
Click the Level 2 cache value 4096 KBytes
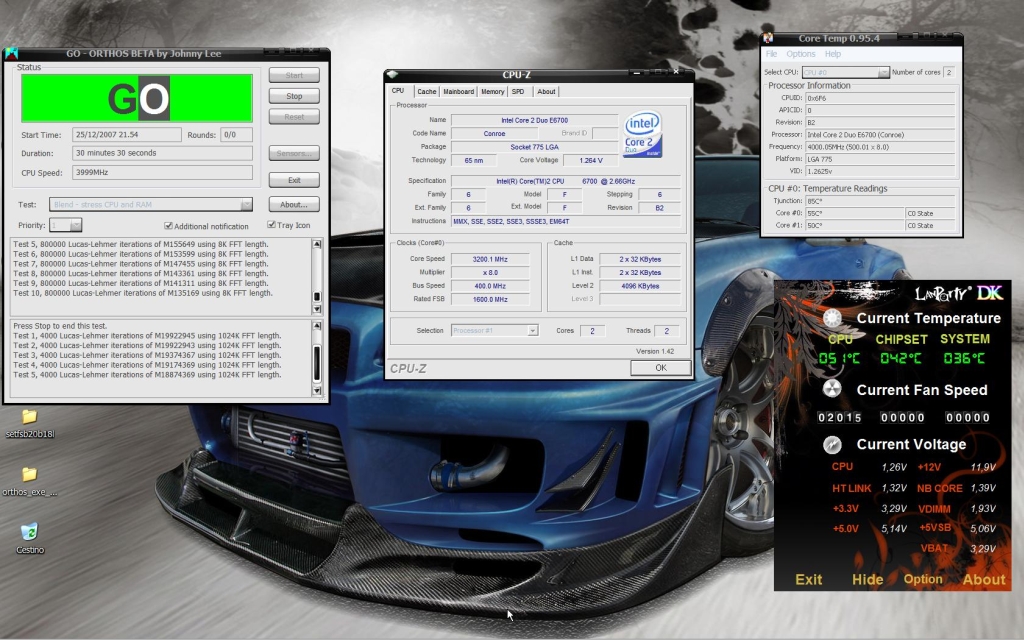639,286
